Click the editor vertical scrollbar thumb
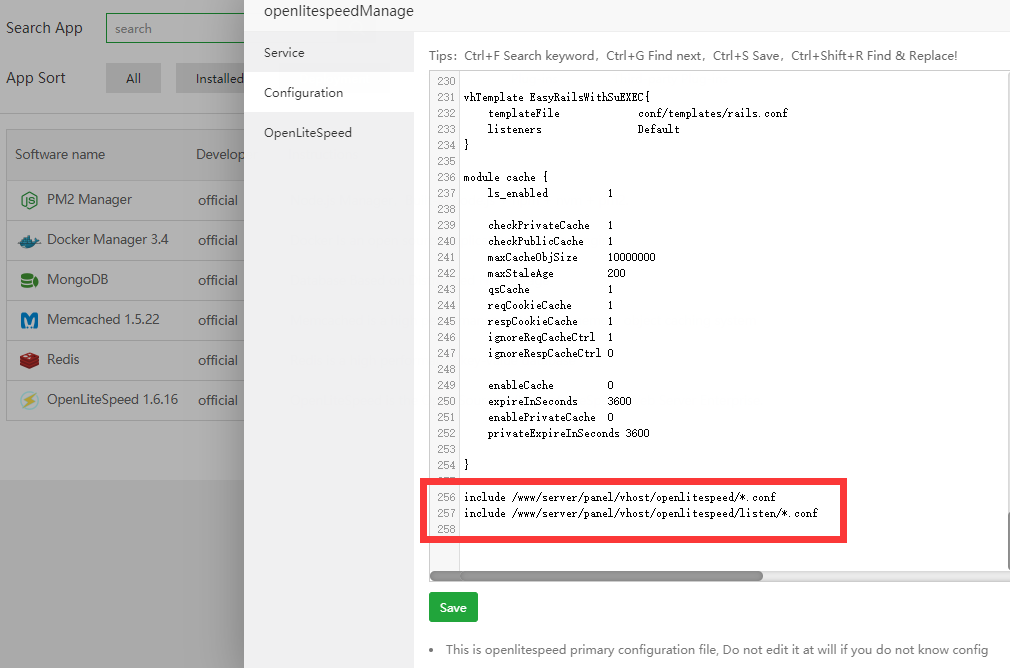Viewport: 1010px width, 668px height. [x=1007, y=541]
